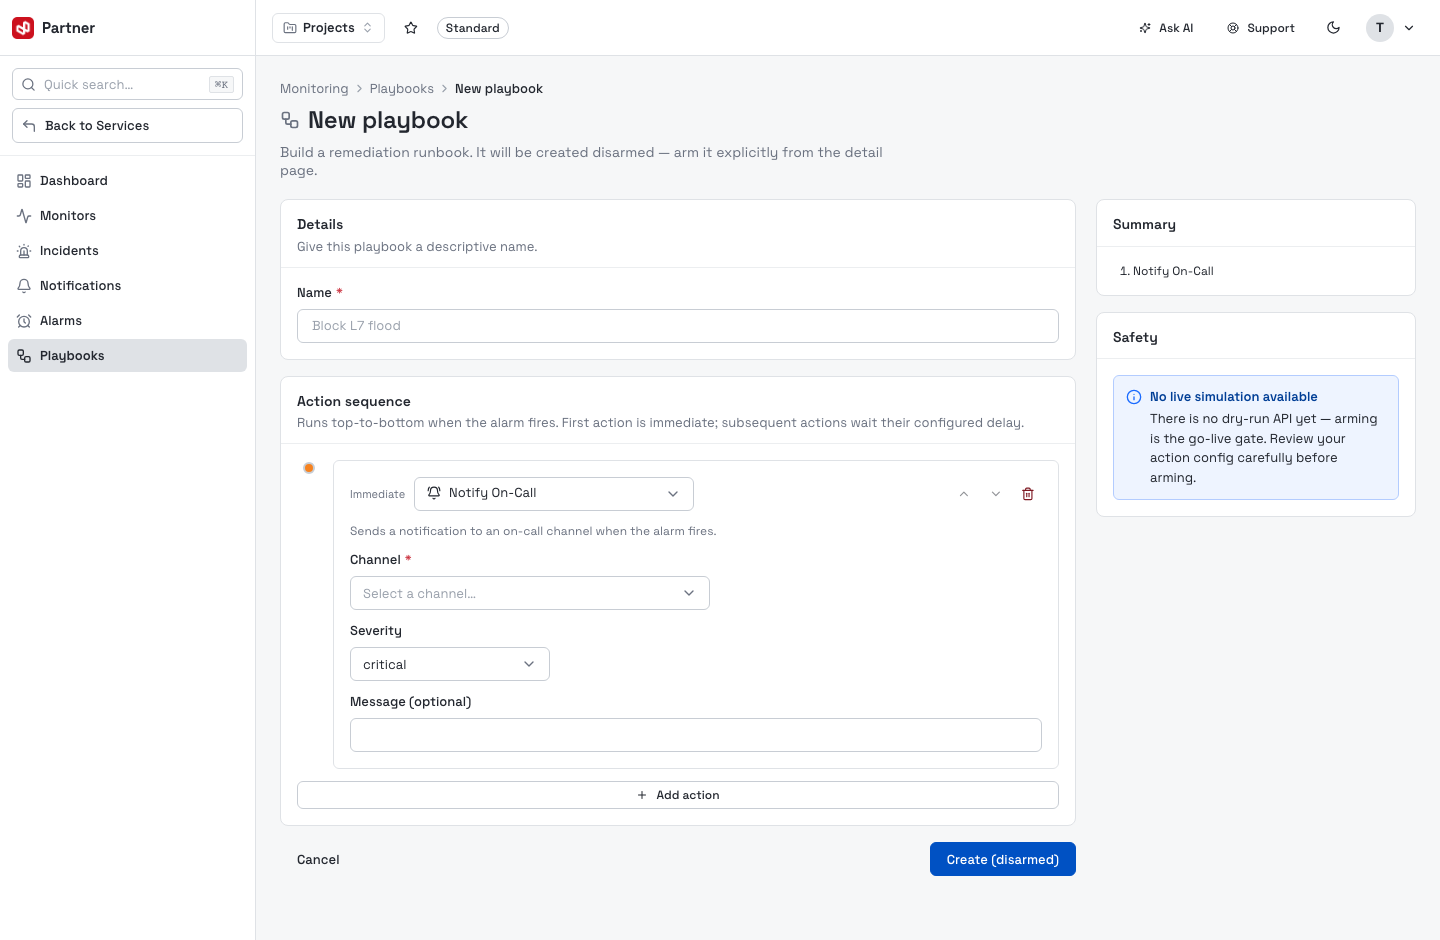1440x940 pixels.
Task: Select Playbooks in sidebar
Action: 127,356
